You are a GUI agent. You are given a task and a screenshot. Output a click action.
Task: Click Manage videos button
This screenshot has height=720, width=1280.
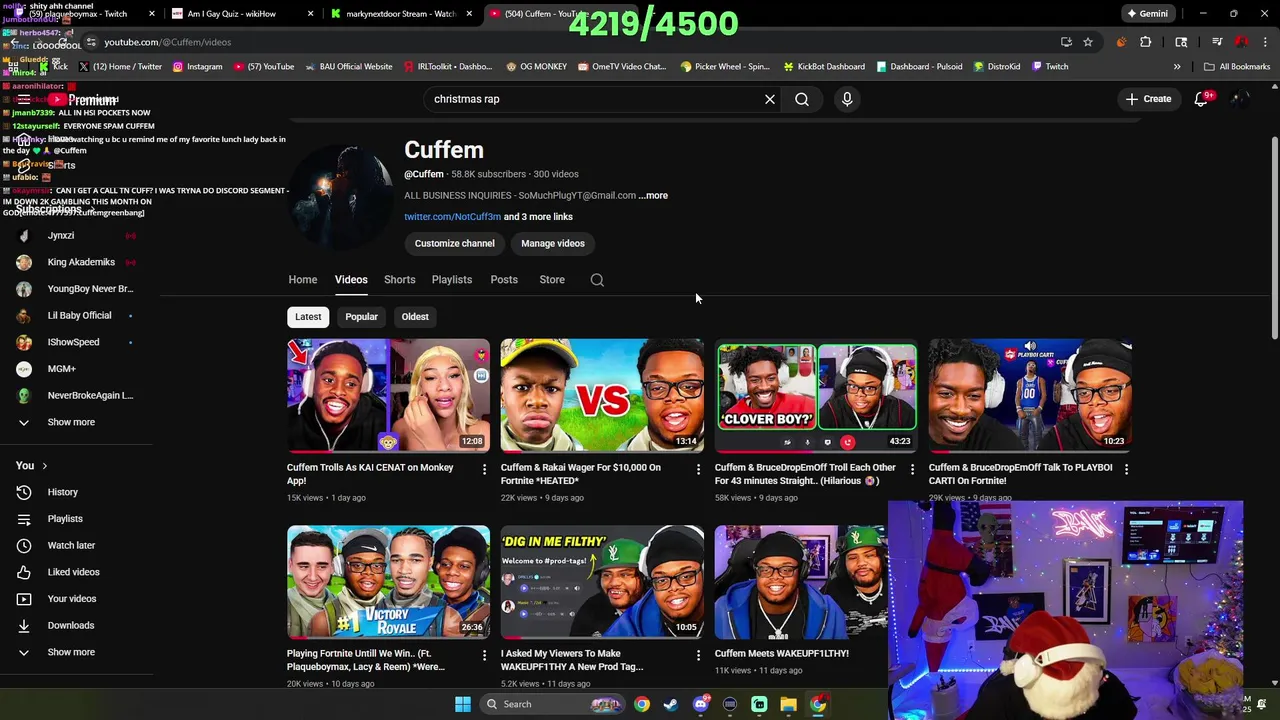pos(553,243)
